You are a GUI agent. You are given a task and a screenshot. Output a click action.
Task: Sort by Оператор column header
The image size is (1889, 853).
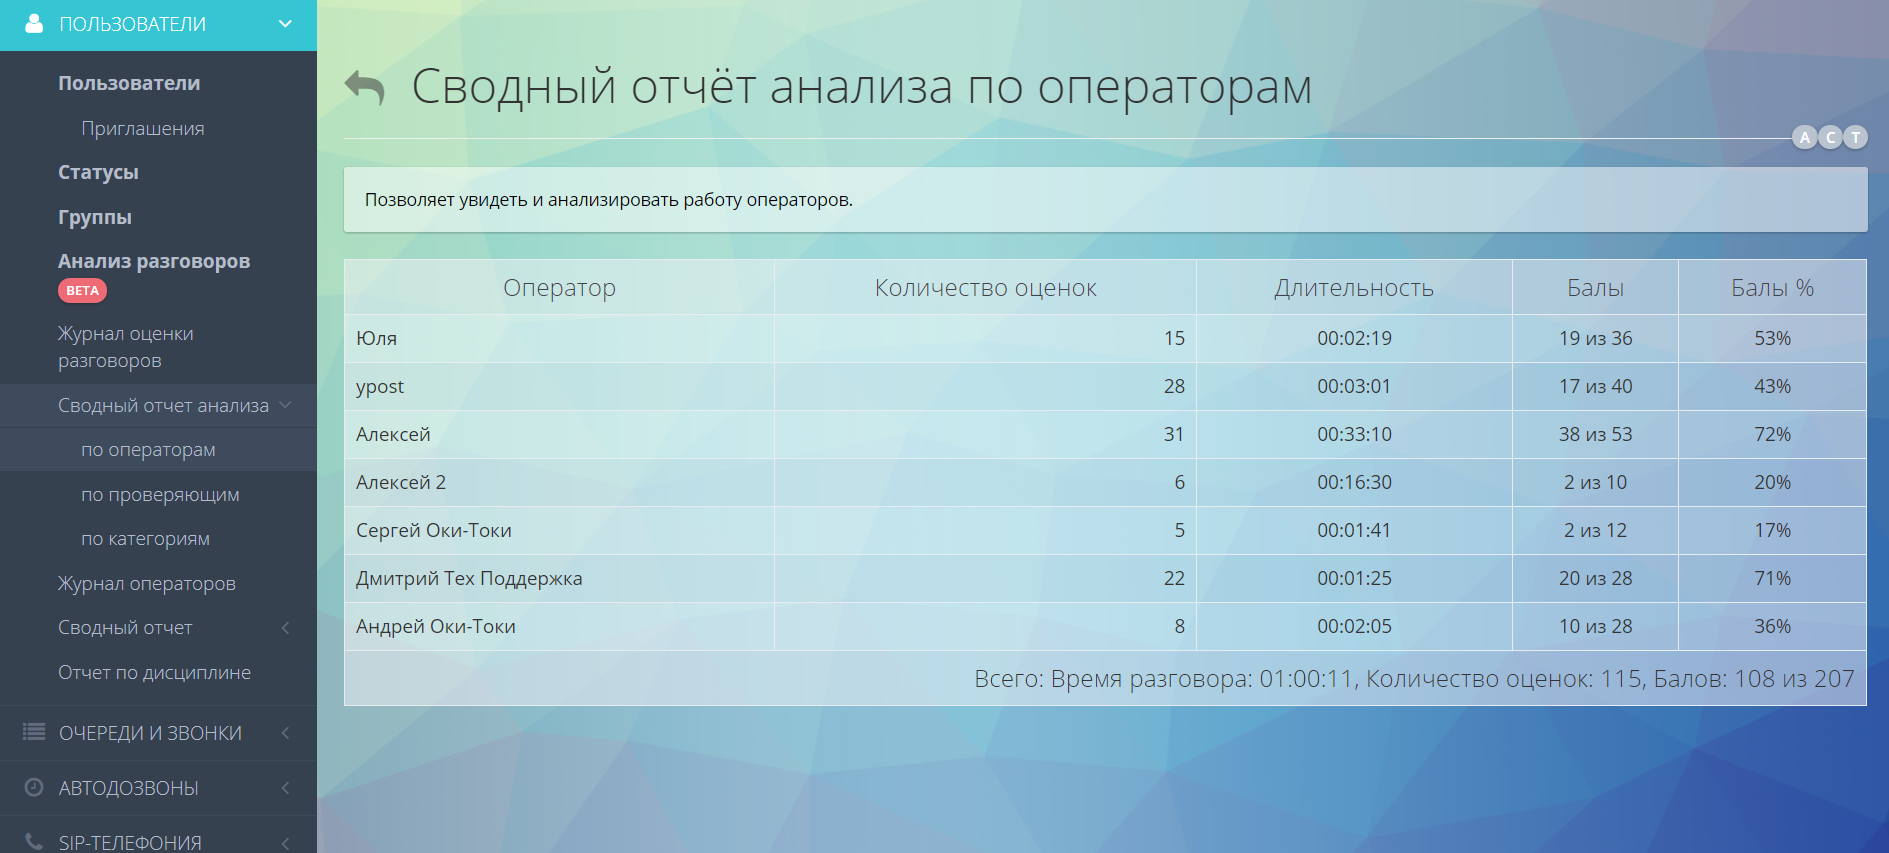[559, 288]
